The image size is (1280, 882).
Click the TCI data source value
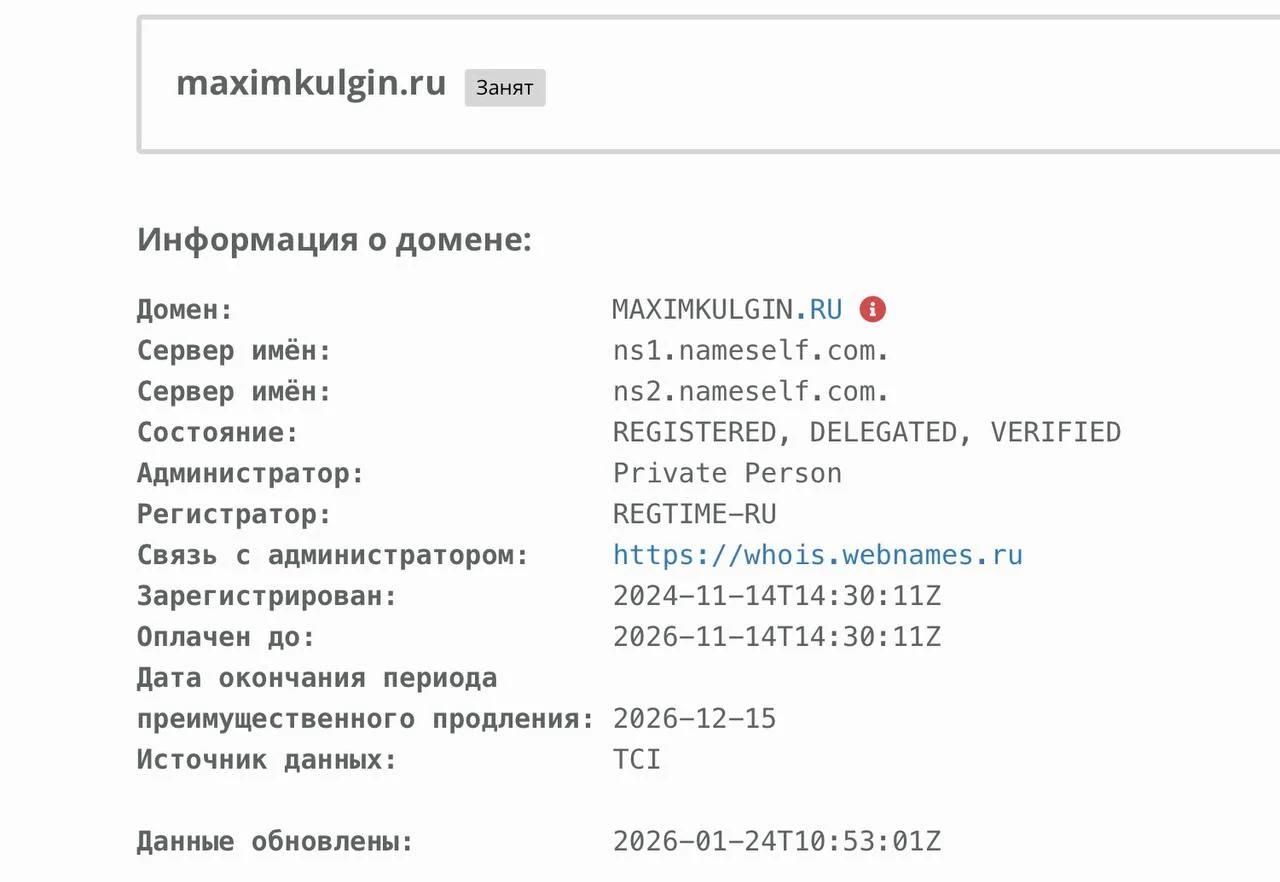(x=637, y=760)
